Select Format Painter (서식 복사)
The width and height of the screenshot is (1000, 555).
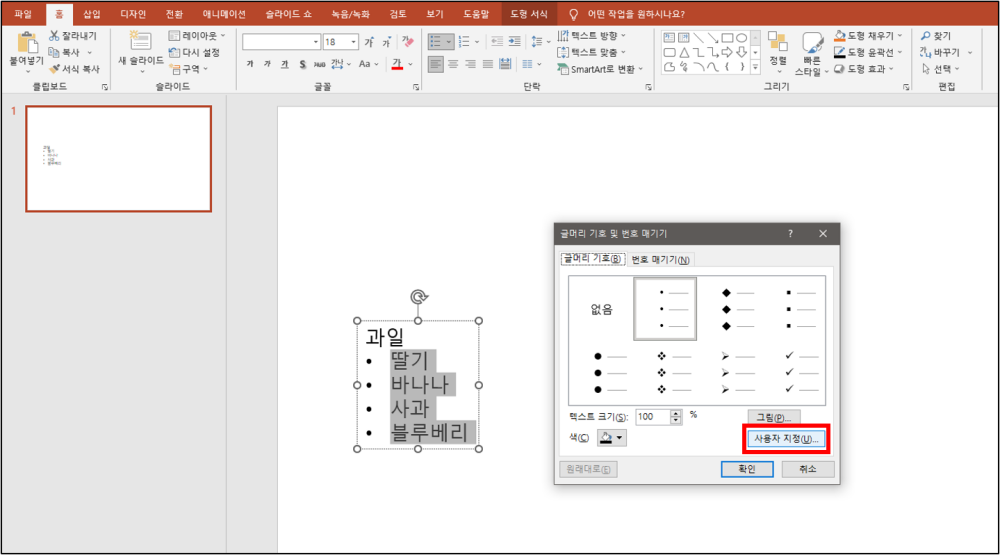[74, 69]
